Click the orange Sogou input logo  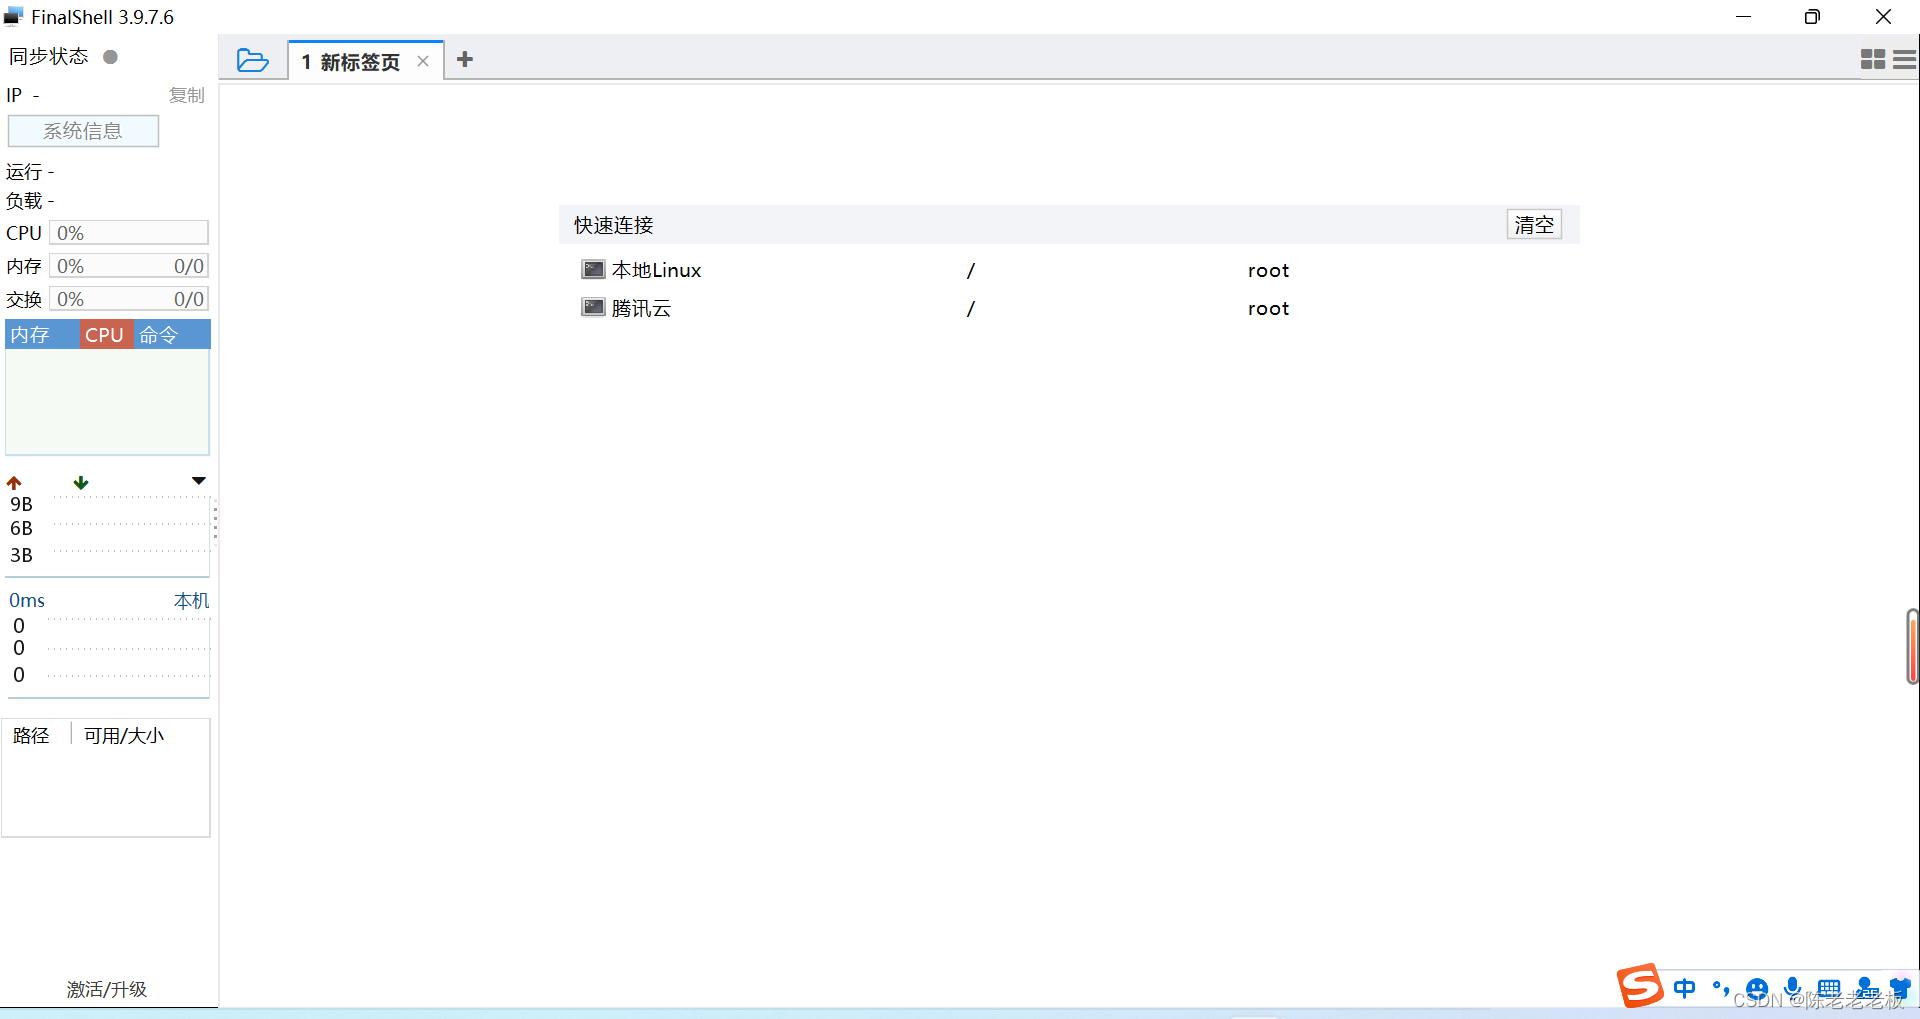(x=1639, y=985)
